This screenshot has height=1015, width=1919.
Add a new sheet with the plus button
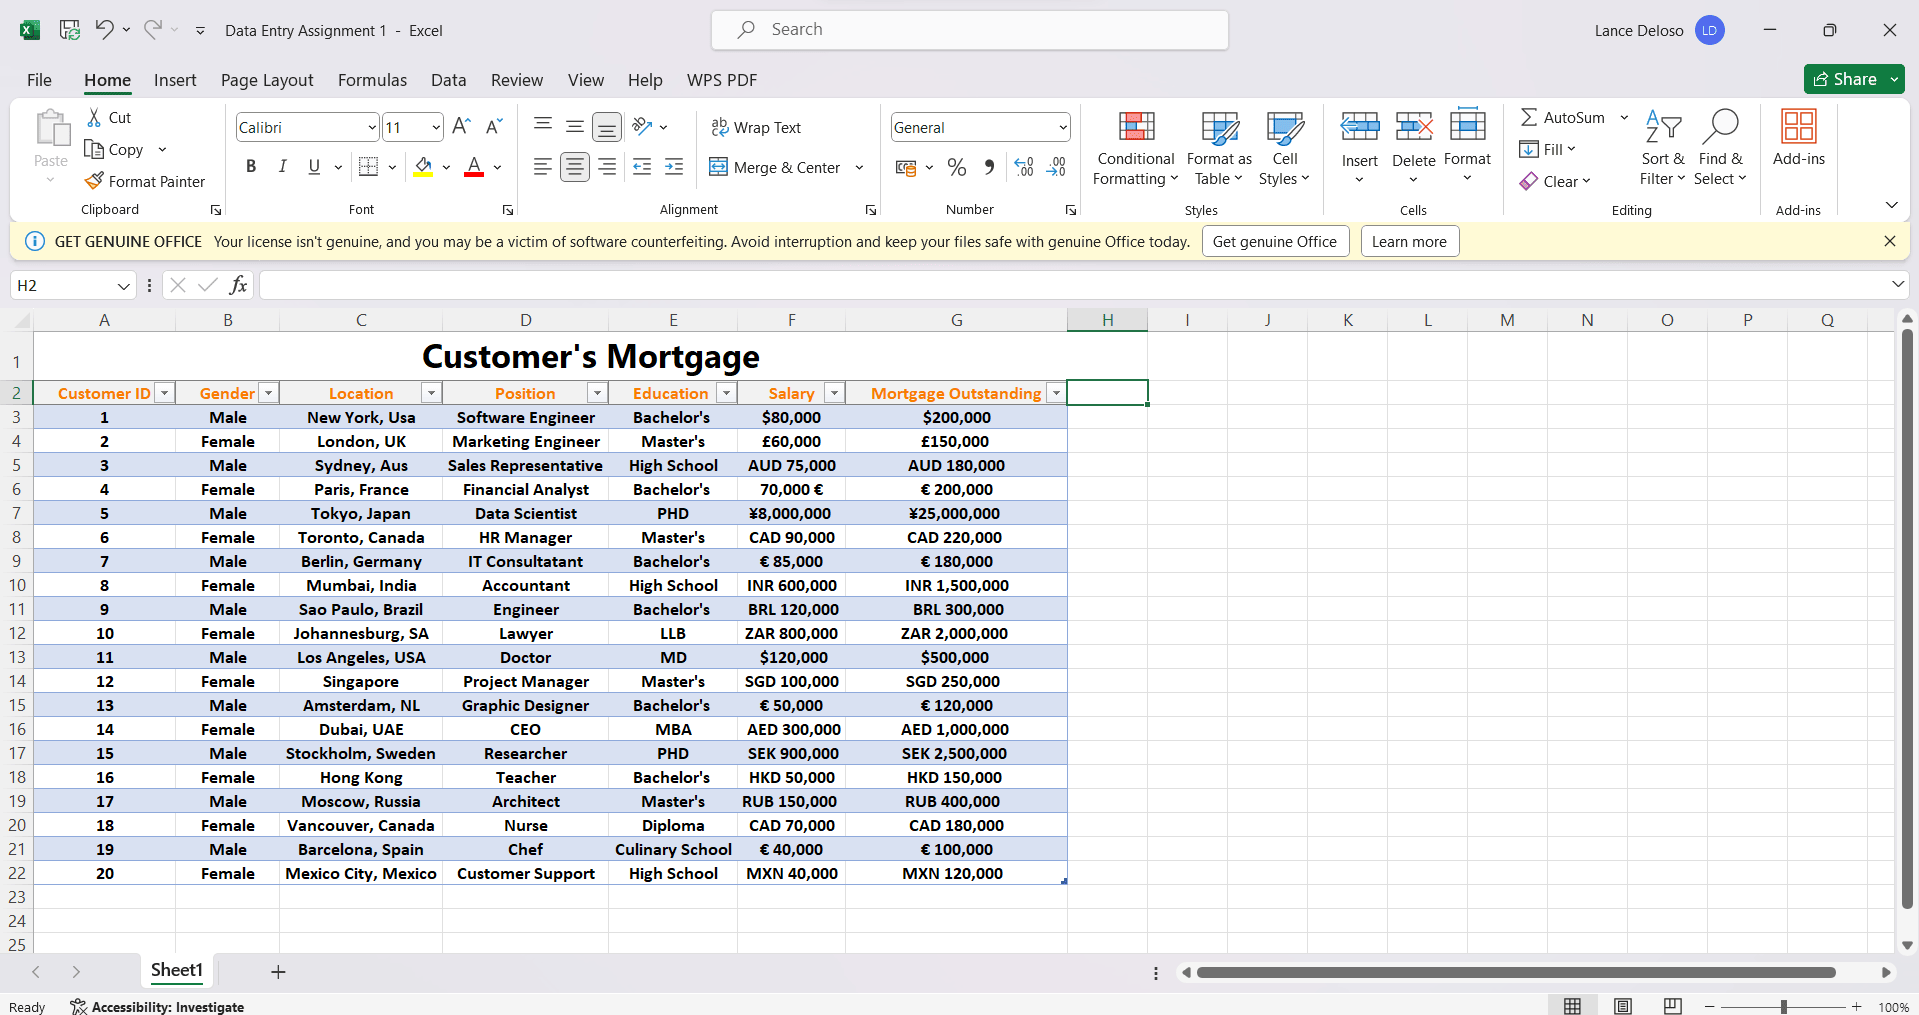[278, 972]
